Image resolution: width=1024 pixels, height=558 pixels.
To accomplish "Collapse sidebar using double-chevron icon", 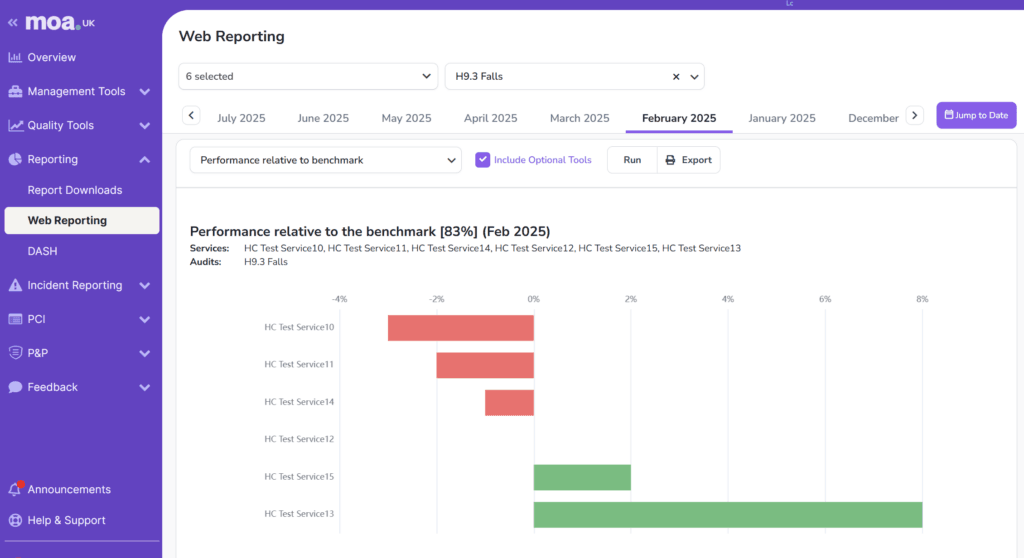I will [x=12, y=22].
